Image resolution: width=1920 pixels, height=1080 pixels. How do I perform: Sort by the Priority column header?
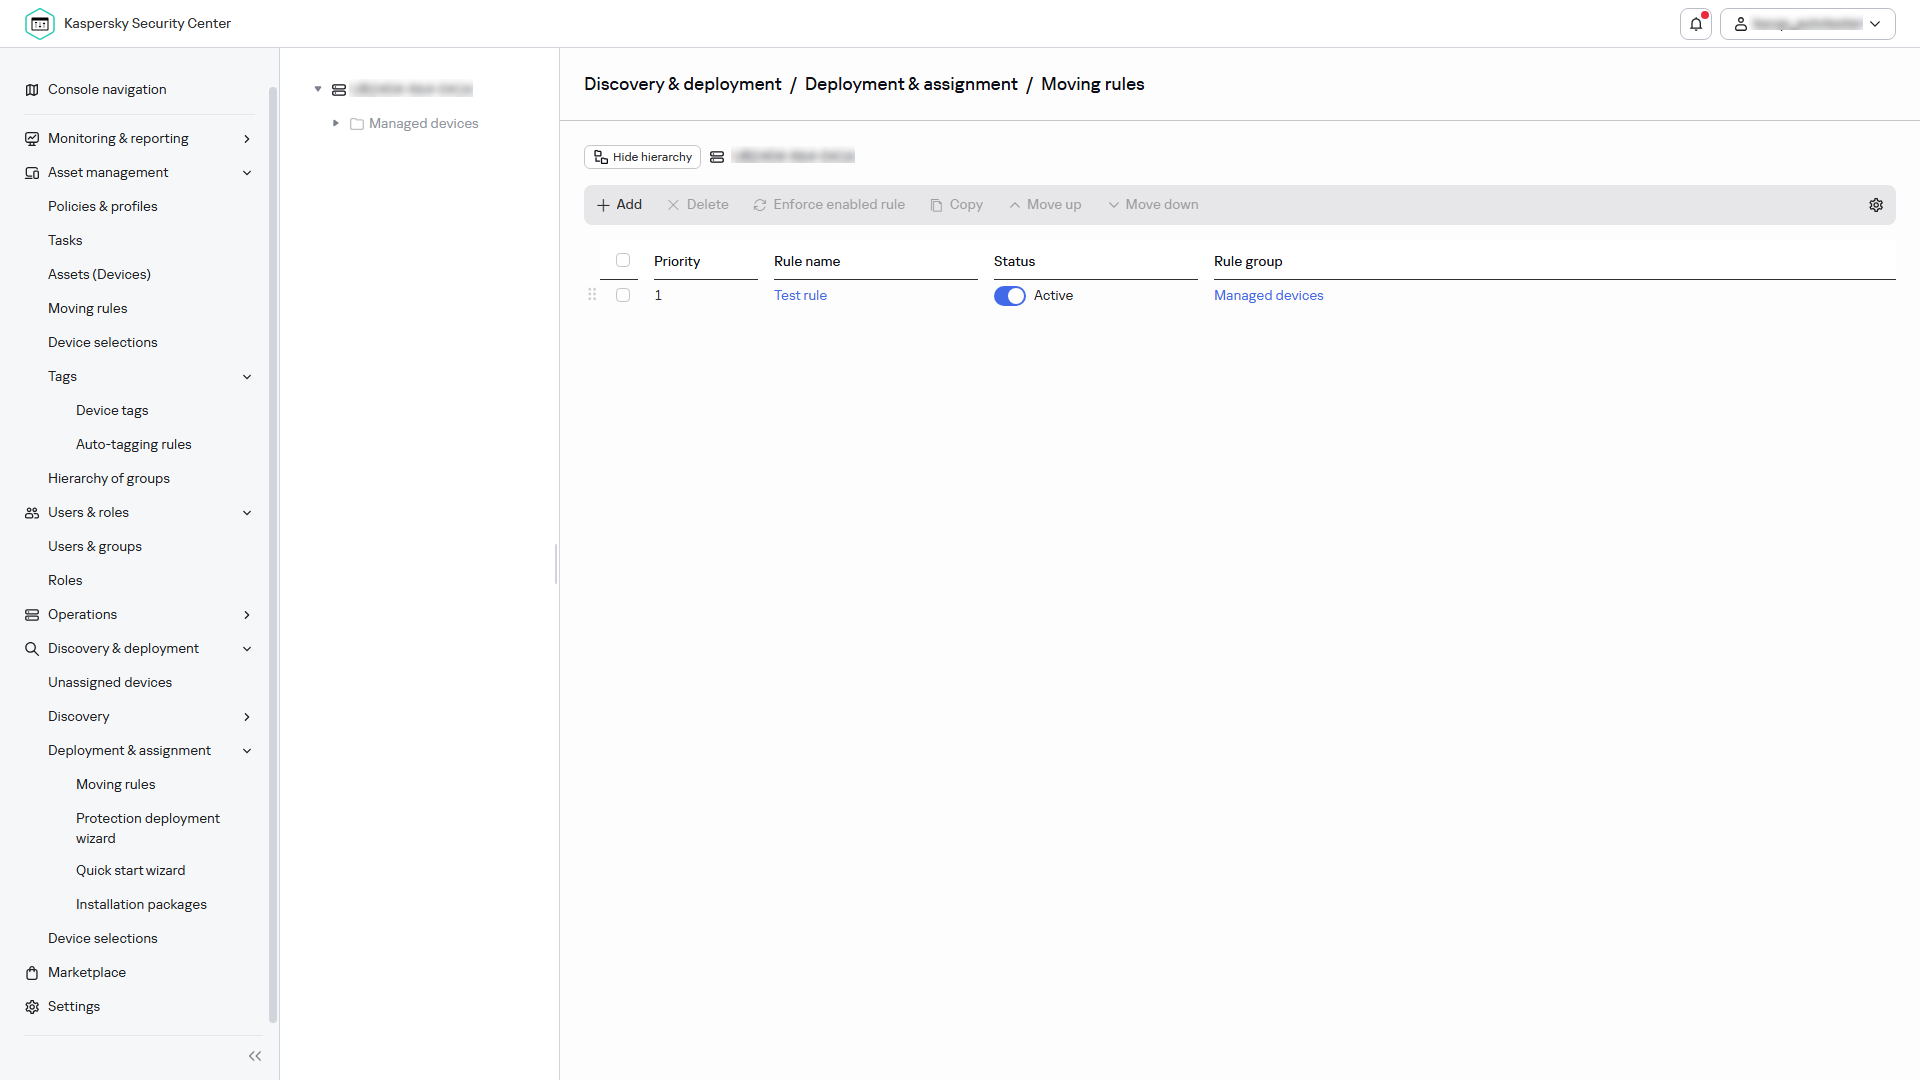tap(677, 261)
